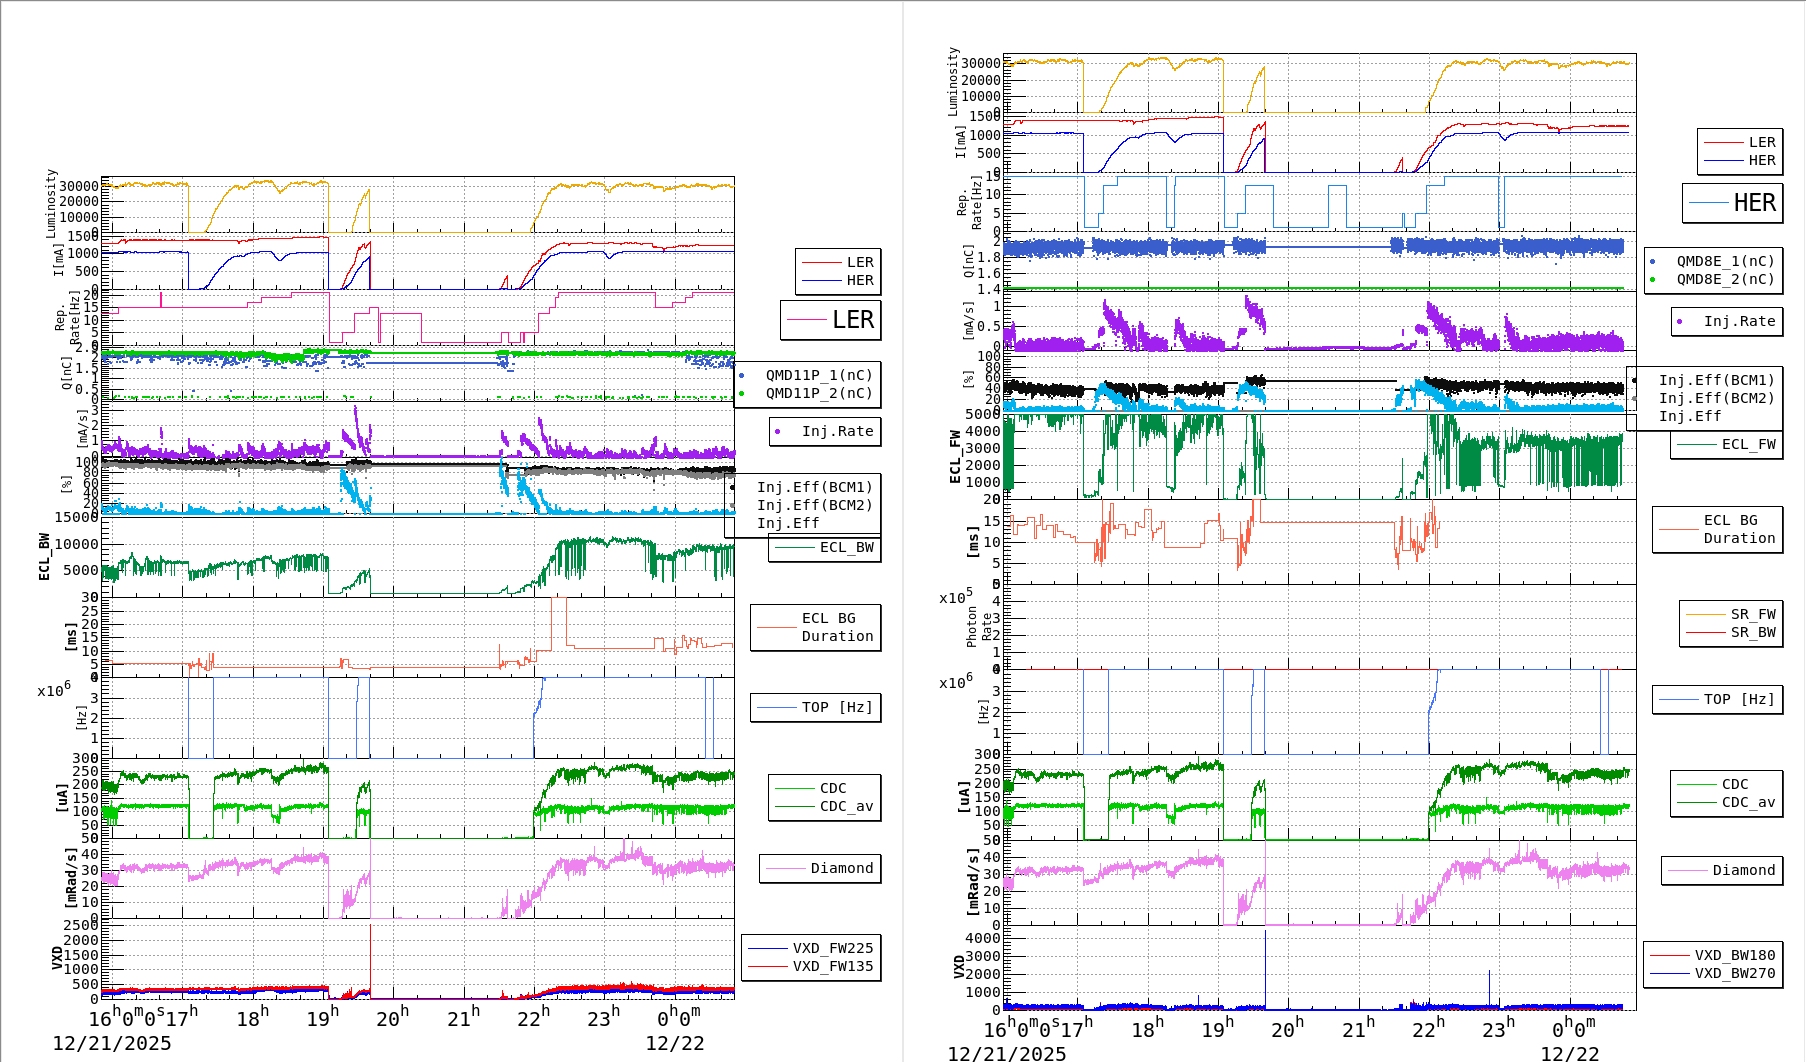Viewport: 1806px width, 1062px height.
Task: Select CDC_av legend entry in HER plot
Action: point(1727,802)
